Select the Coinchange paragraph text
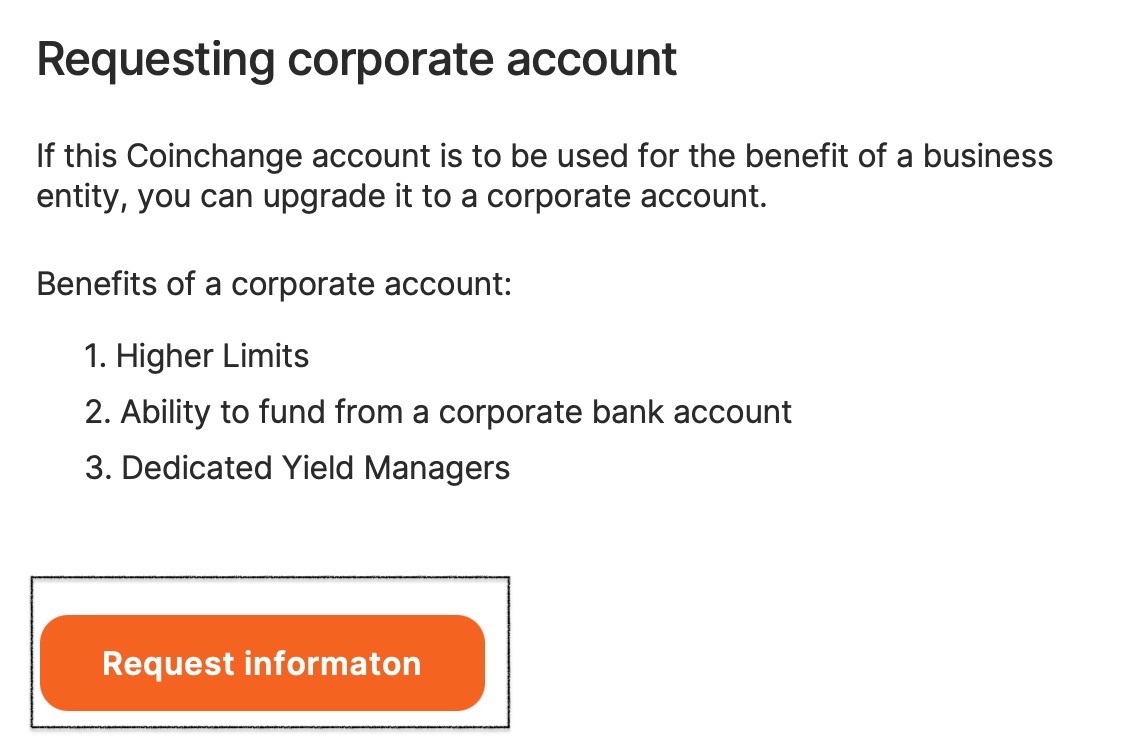This screenshot has width=1132, height=738. pyautogui.click(x=544, y=175)
